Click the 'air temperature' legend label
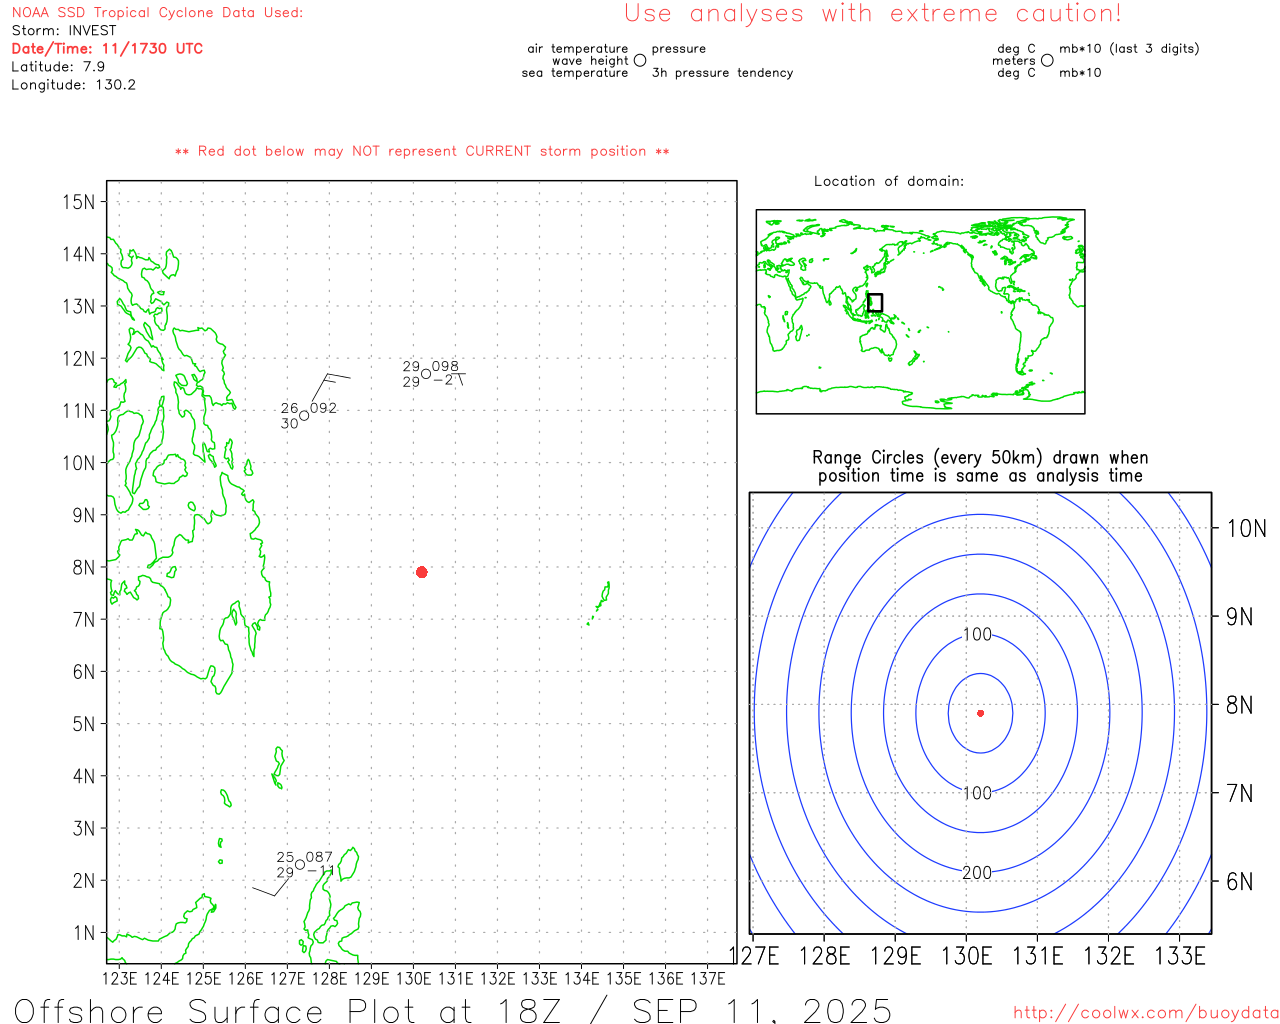The height and width of the screenshot is (1024, 1280). [x=578, y=49]
